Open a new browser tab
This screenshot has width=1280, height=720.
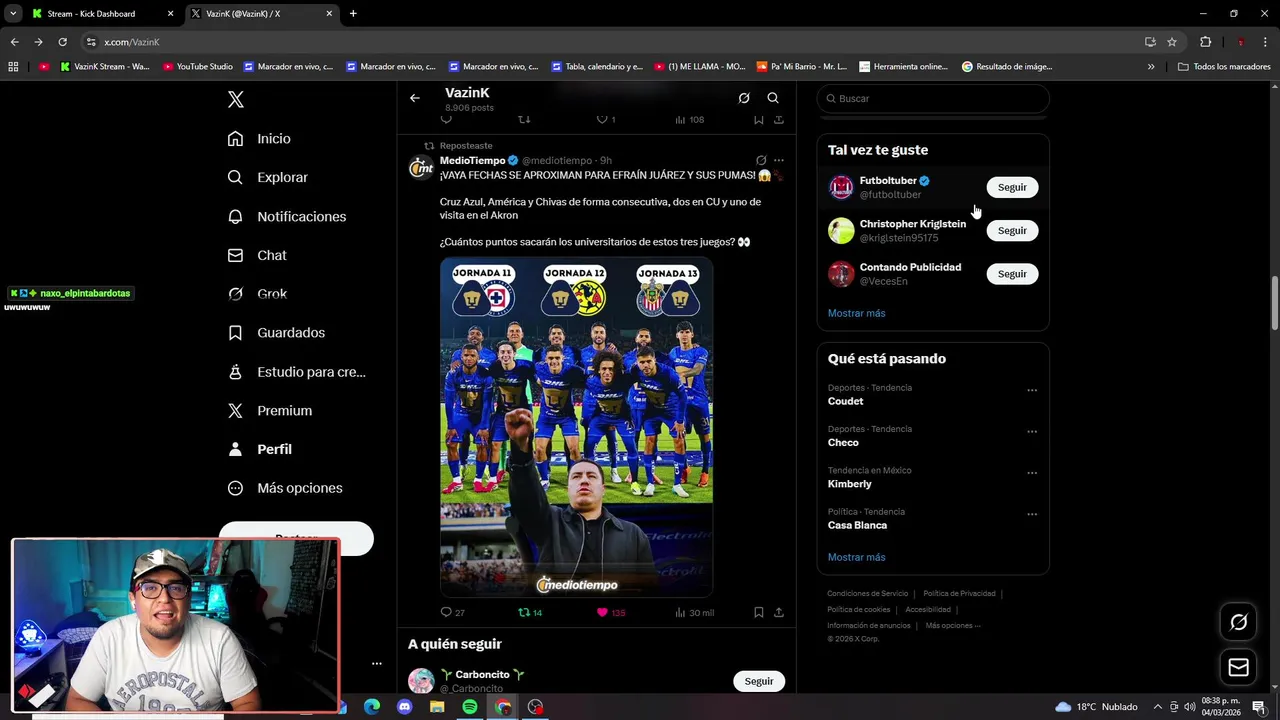353,14
